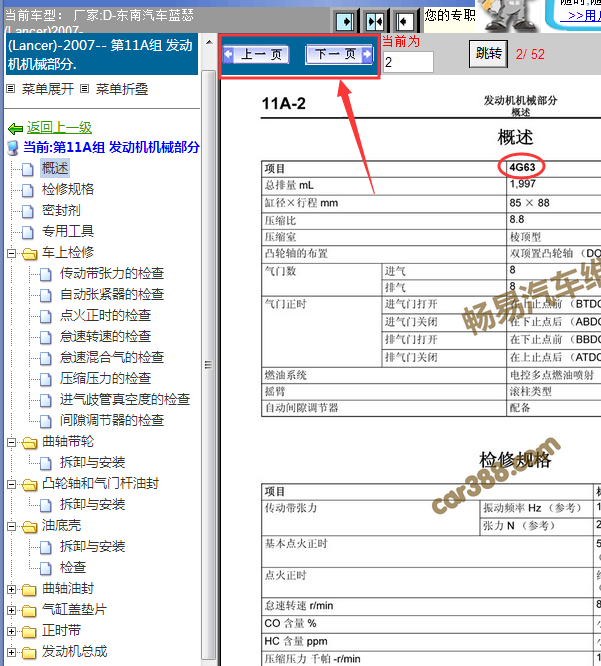Screen dimensions: 601x666
Task: Click the page icon beside 专用工具
Action: pos(28,232)
